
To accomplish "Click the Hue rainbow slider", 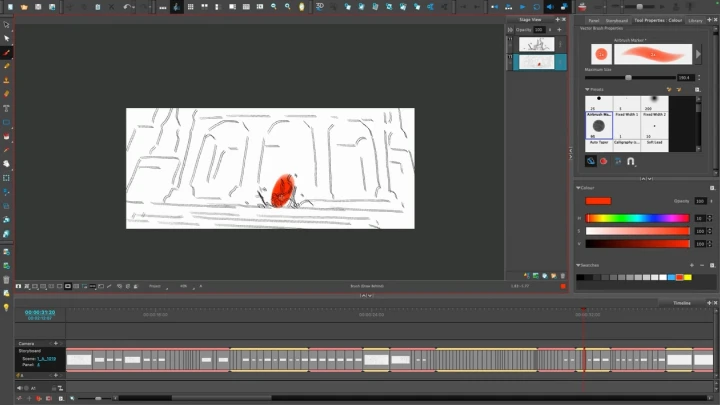I will coord(638,217).
